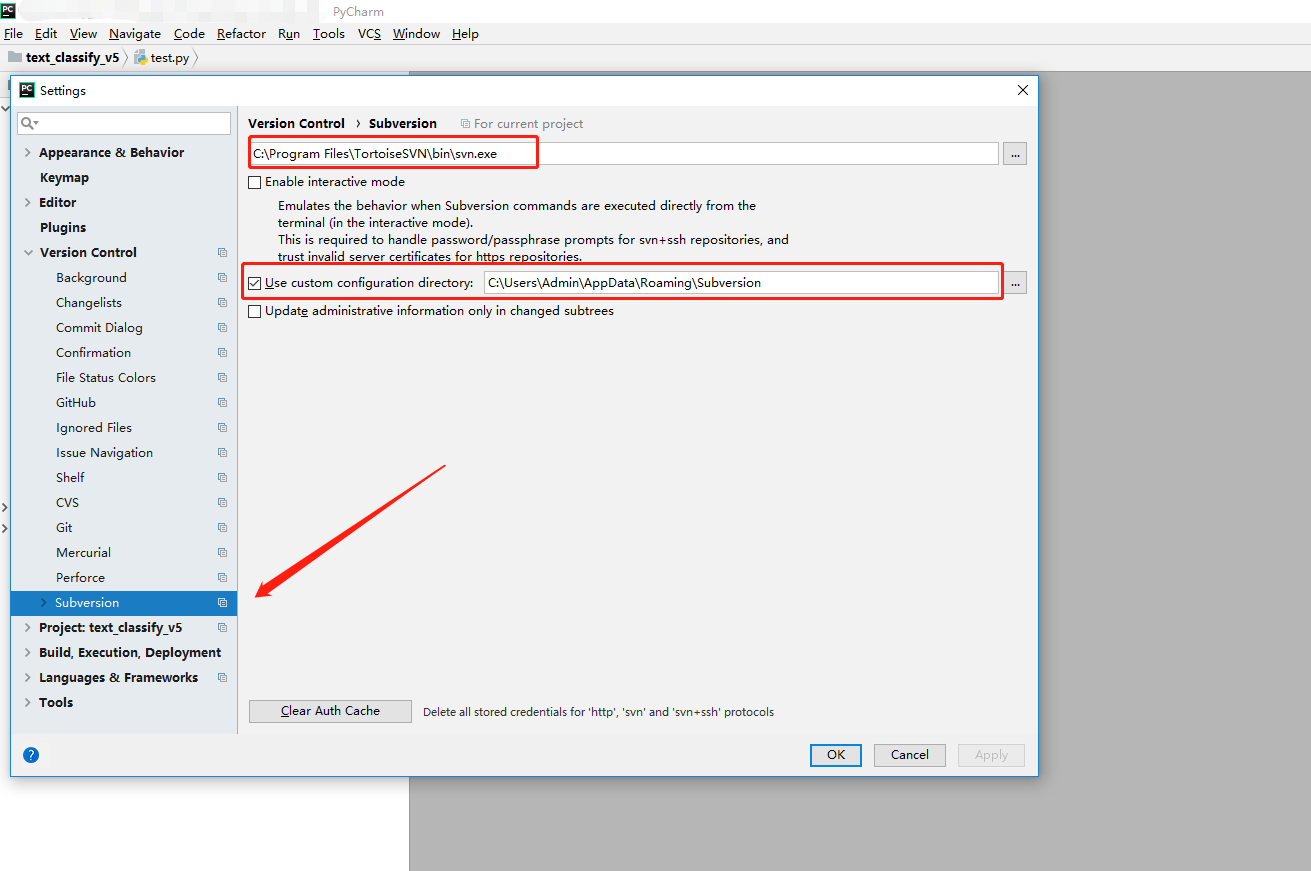The width and height of the screenshot is (1311, 871).
Task: Click the test.py file icon in breadcrumbs
Action: [x=139, y=57]
